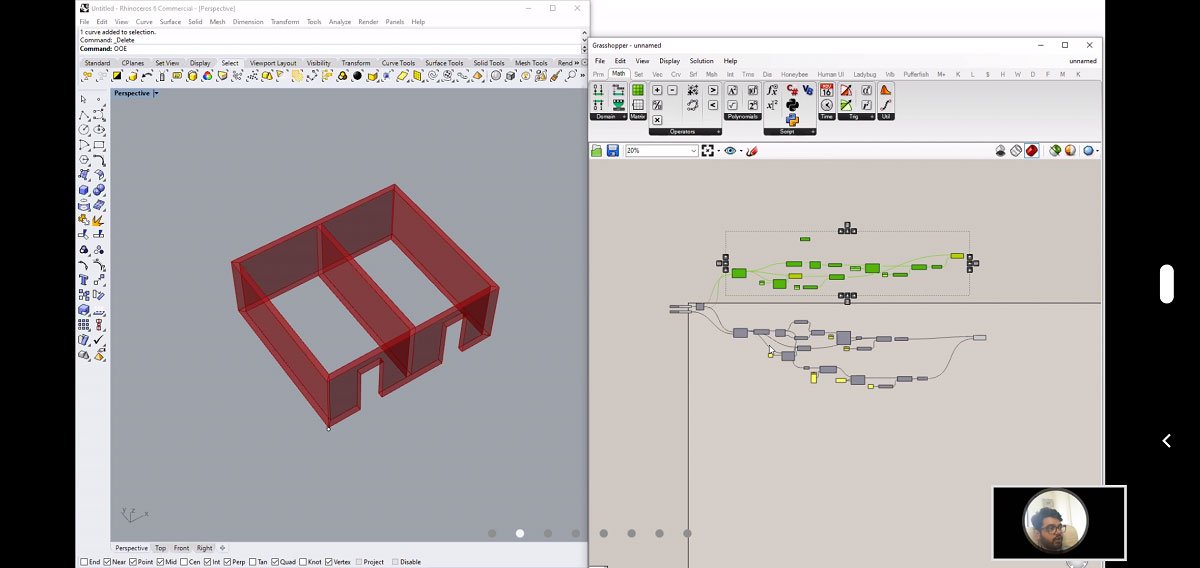
Task: Expand the Operators panel in Grasshopper ribbon
Action: [x=717, y=132]
